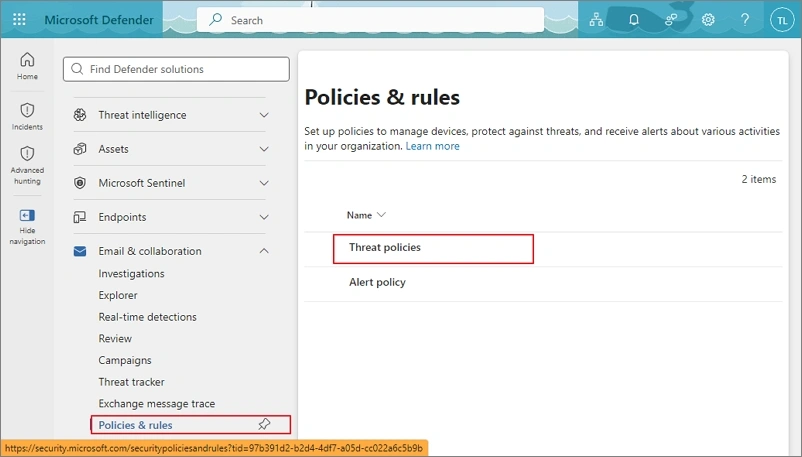Open Threat tracker
The width and height of the screenshot is (802, 457).
tap(131, 382)
